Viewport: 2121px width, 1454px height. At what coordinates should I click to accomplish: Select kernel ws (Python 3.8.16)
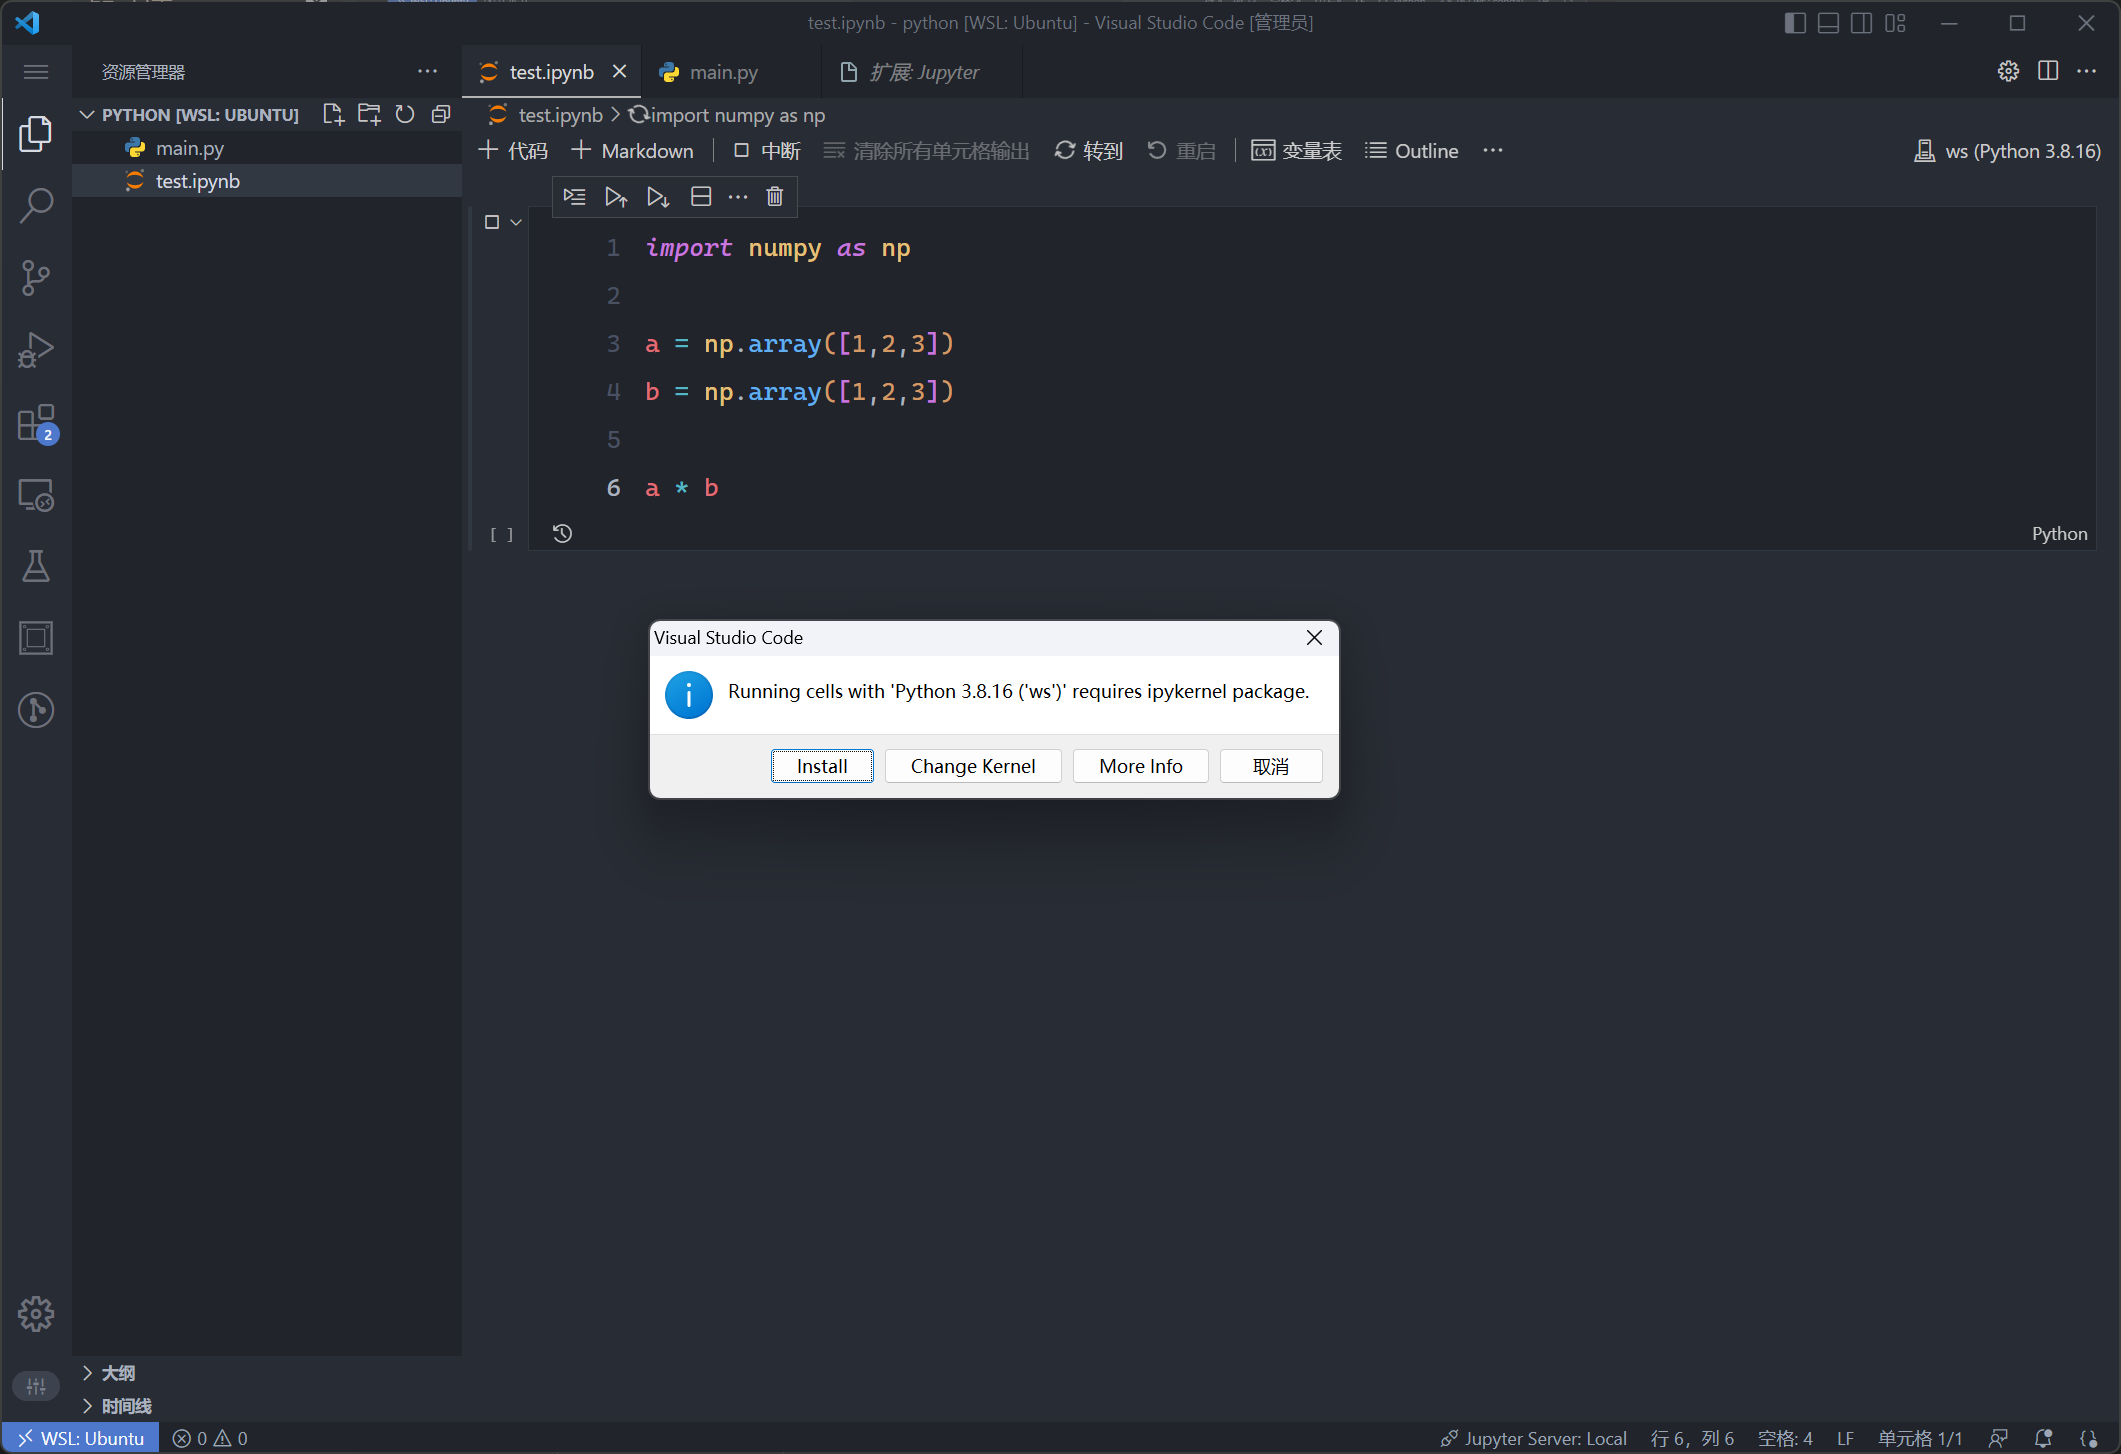[2008, 151]
